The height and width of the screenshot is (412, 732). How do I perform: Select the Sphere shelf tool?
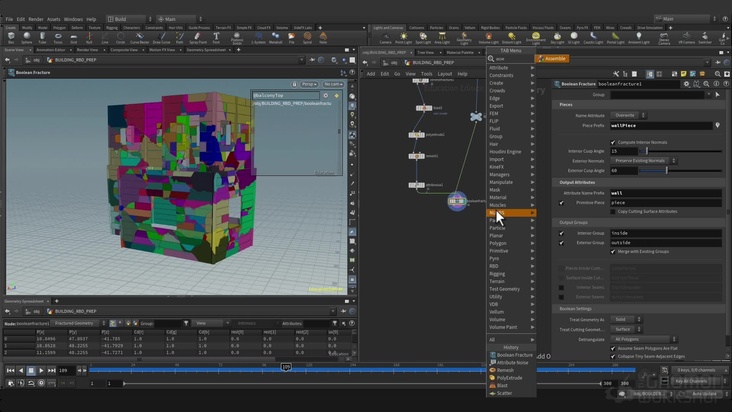click(27, 38)
